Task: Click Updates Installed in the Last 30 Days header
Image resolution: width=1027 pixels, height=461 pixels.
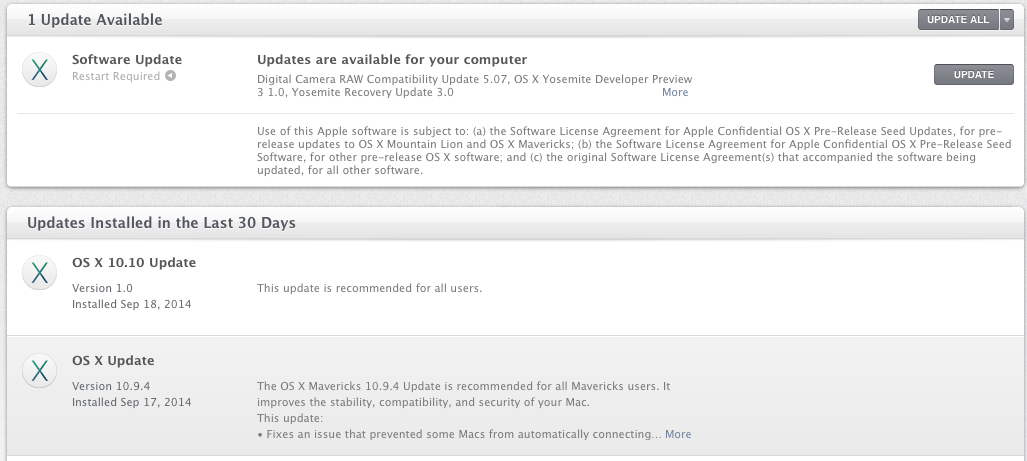Action: (161, 223)
